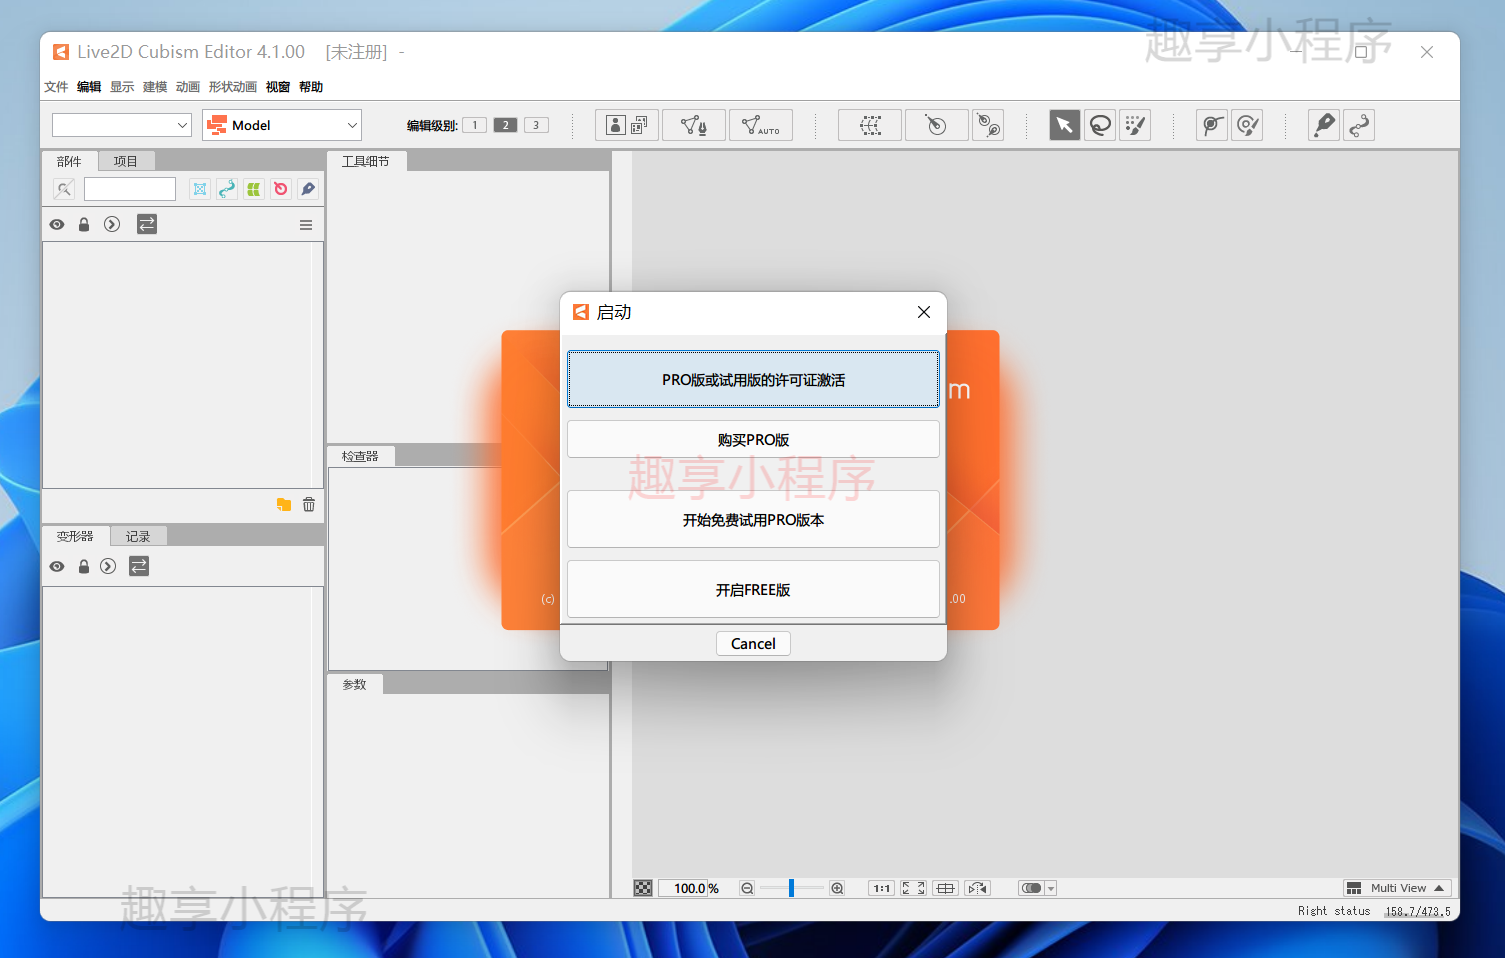Filter by green warp deformer icon
1505x958 pixels.
(x=254, y=189)
